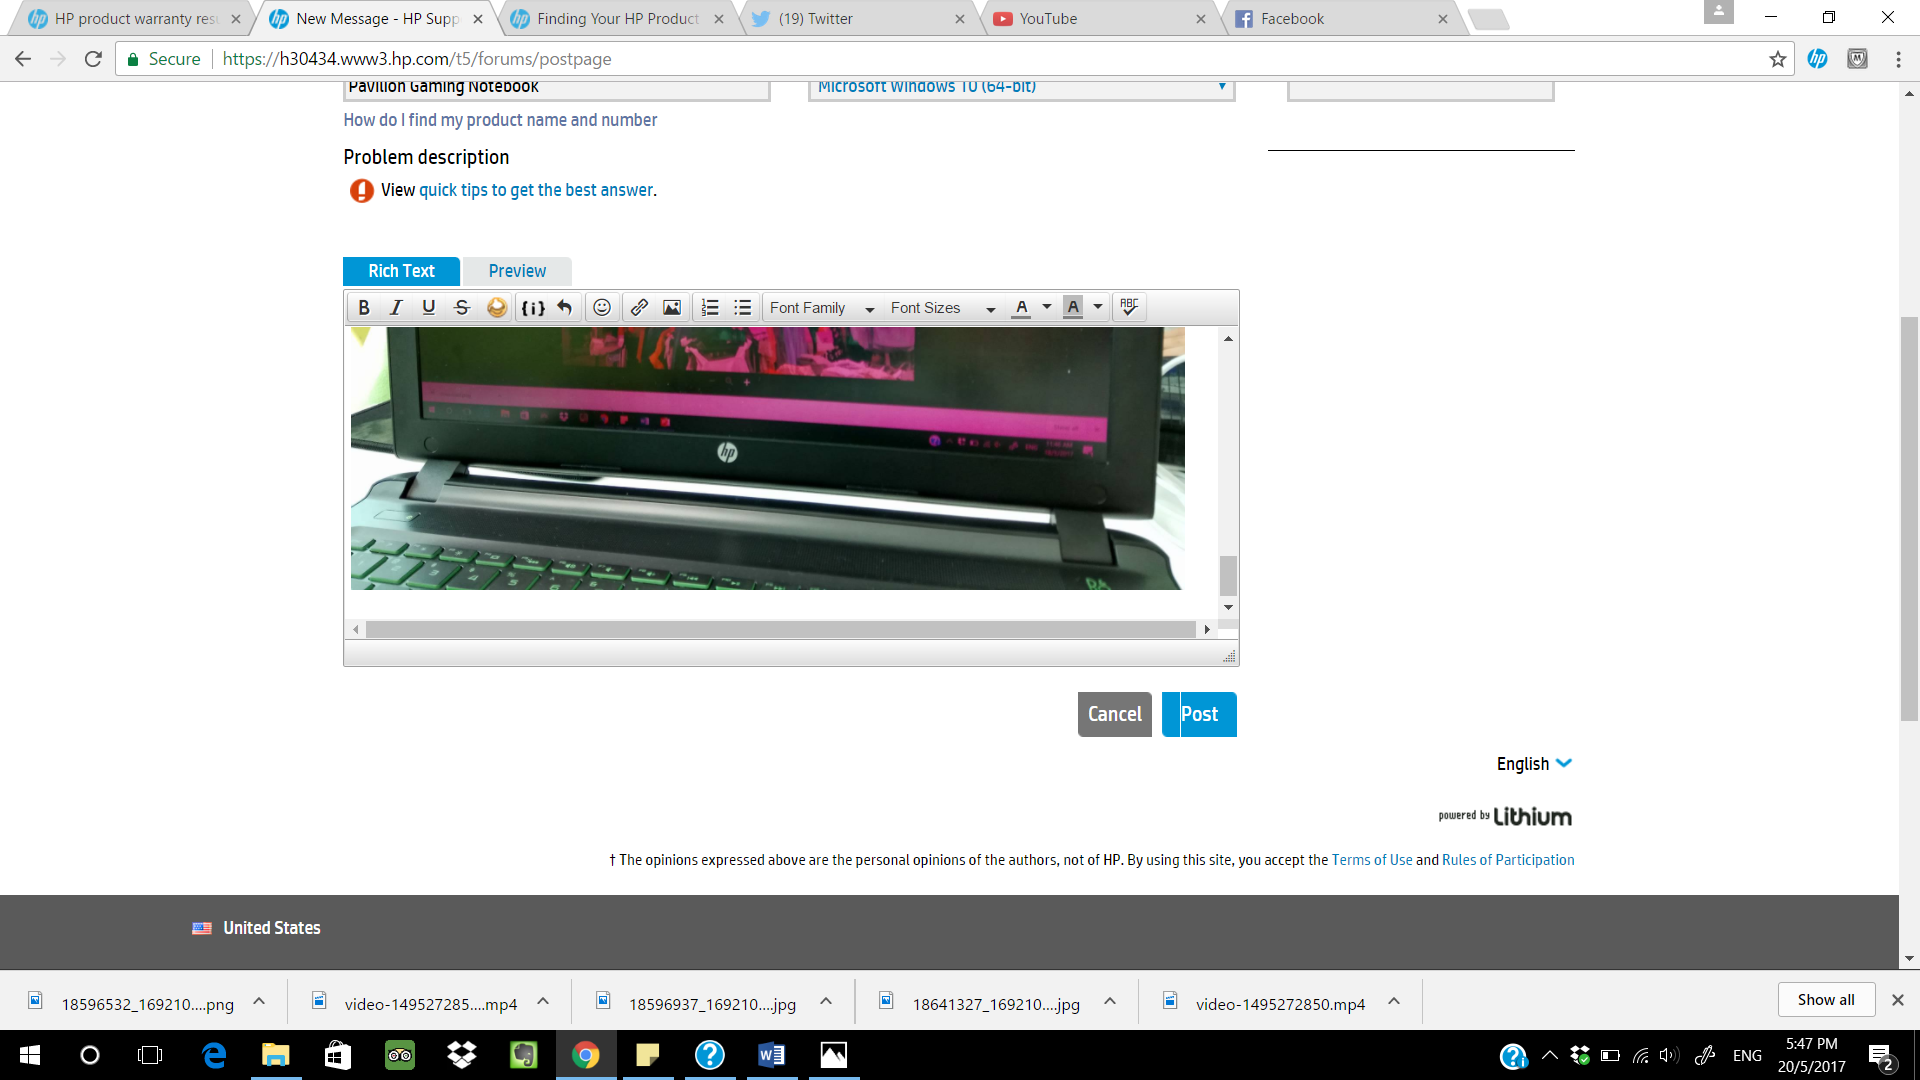Viewport: 1920px width, 1080px height.
Task: Click the Code block toggle icon
Action: [531, 307]
